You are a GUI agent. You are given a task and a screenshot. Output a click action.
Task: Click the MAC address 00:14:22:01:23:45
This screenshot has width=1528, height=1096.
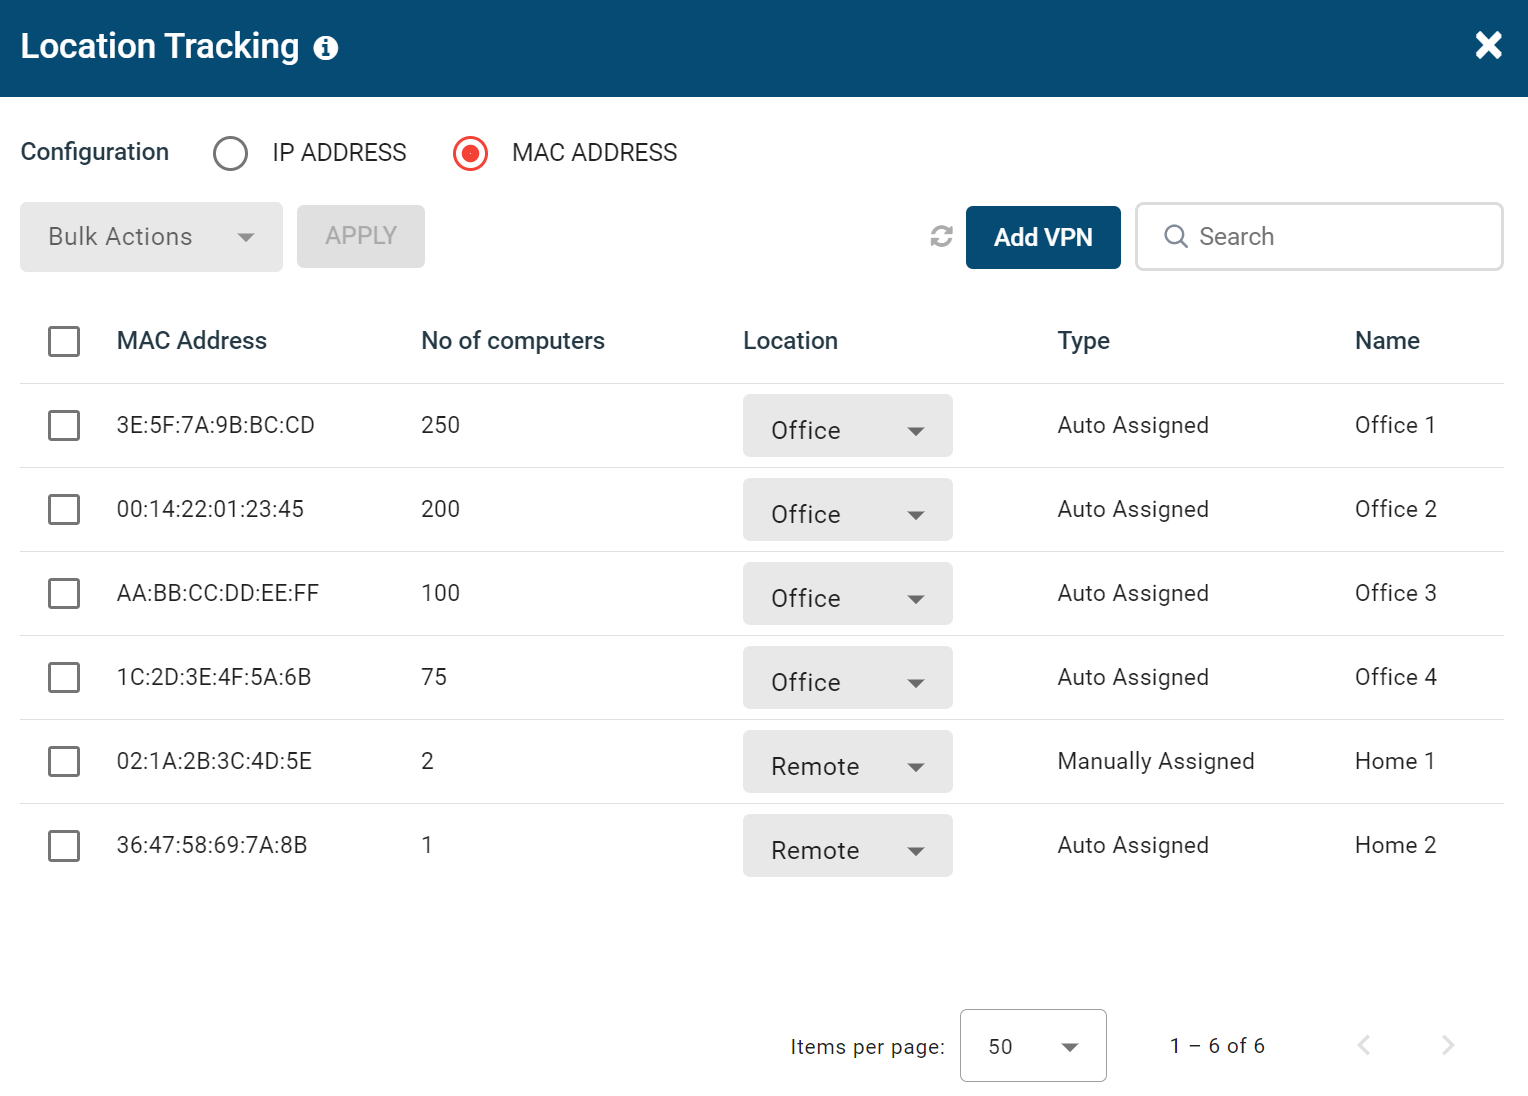pos(210,509)
